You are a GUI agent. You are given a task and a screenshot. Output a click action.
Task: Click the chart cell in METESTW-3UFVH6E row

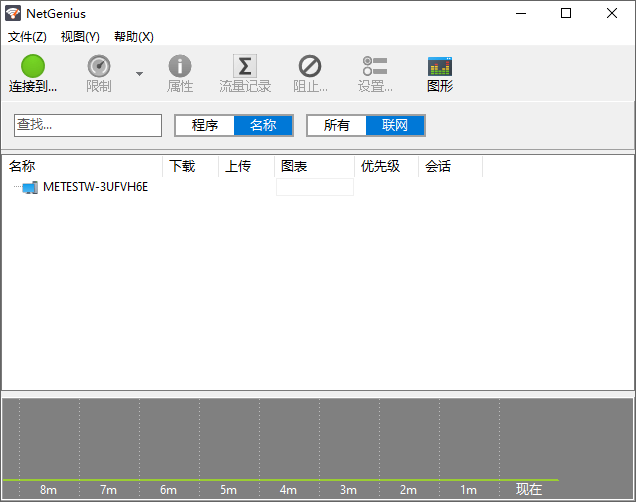[315, 187]
